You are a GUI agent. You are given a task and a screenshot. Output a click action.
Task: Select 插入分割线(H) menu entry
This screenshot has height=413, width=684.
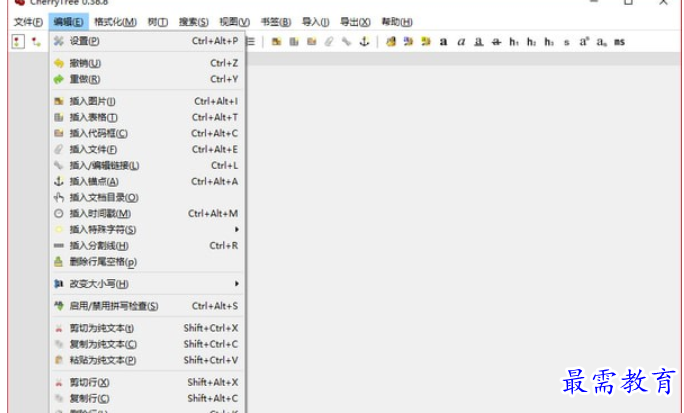pyautogui.click(x=147, y=246)
